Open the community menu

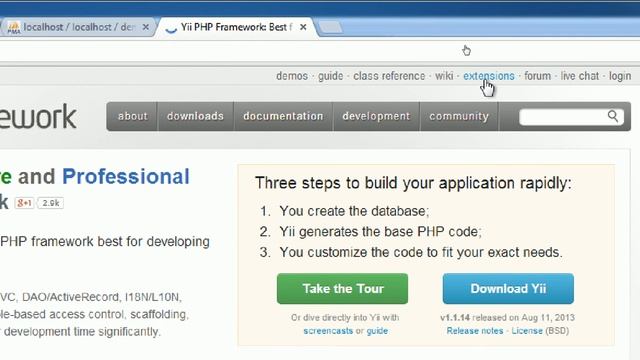(x=459, y=116)
